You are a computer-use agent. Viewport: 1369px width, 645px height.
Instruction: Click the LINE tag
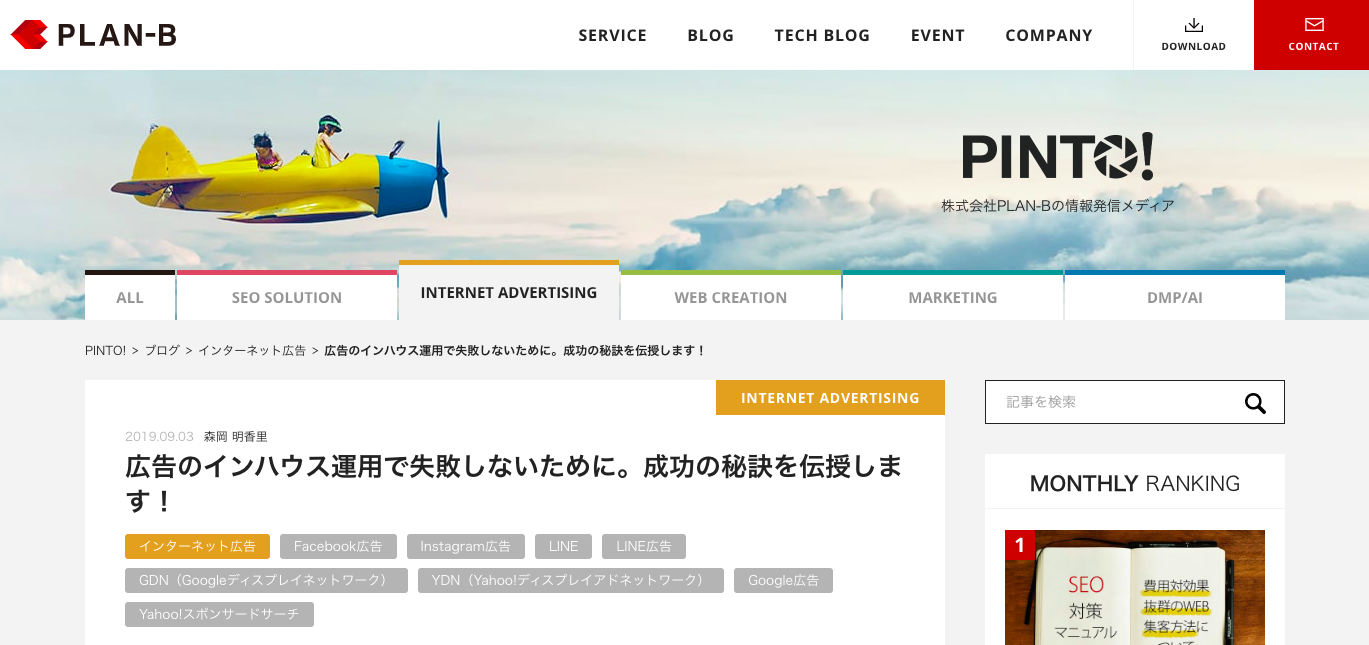(x=563, y=546)
